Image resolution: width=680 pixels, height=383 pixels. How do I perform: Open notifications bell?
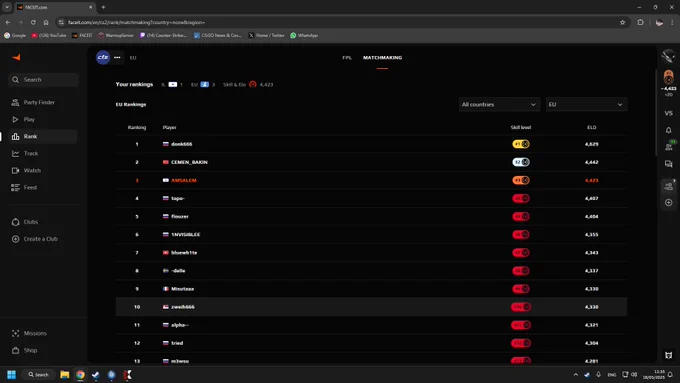(x=668, y=130)
